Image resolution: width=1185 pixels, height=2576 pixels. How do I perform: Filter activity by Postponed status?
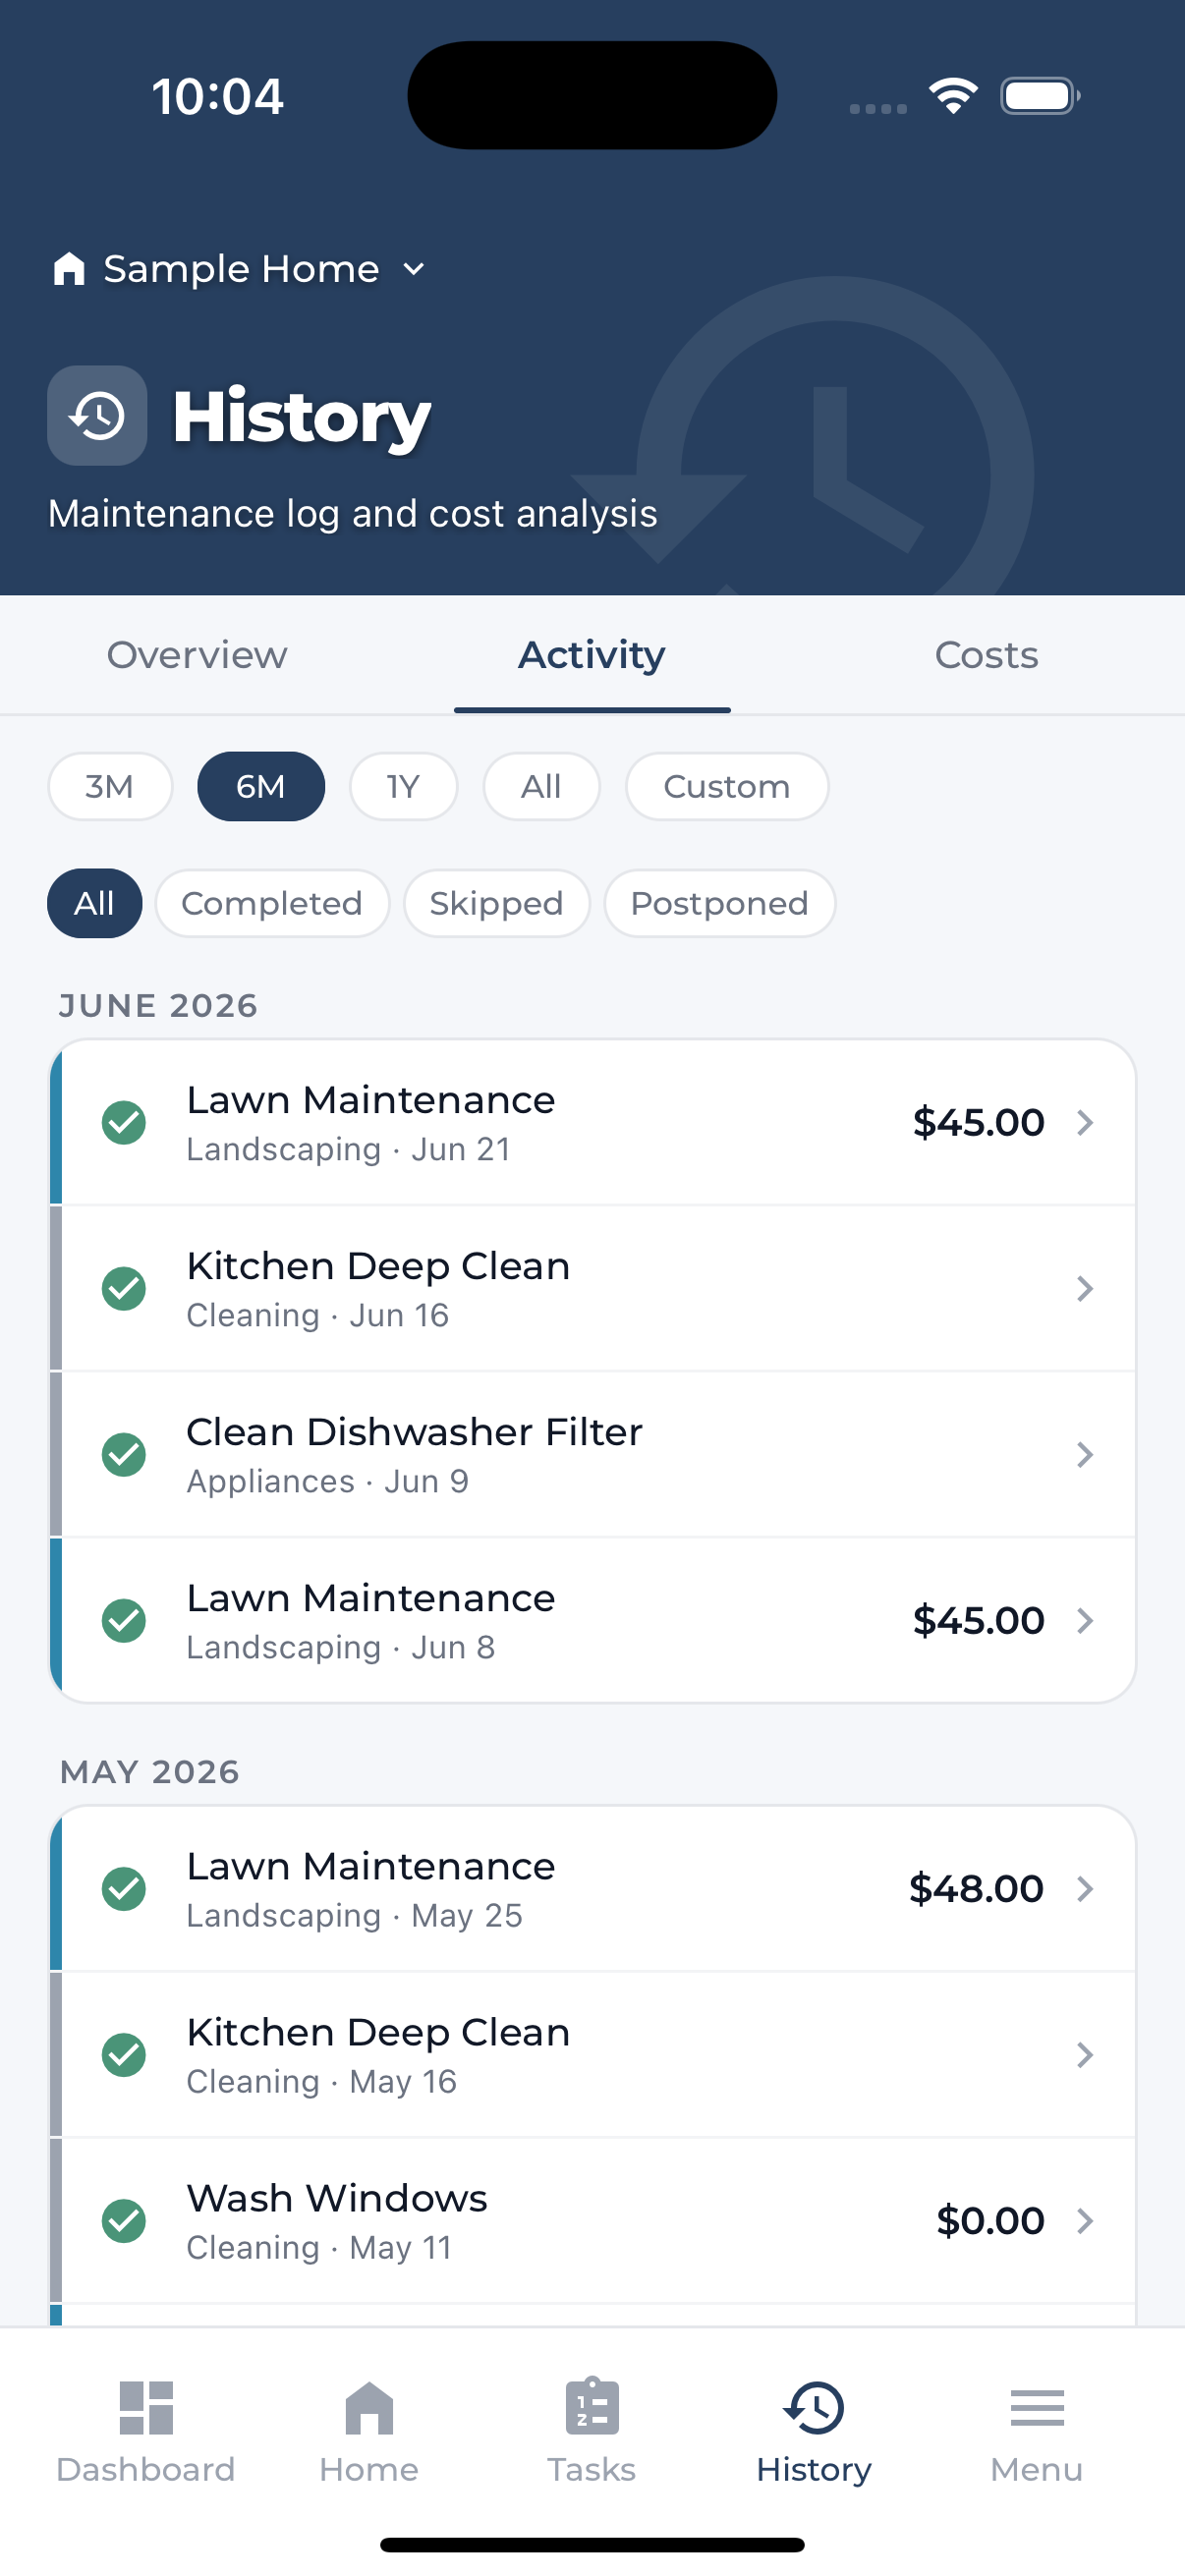click(719, 903)
